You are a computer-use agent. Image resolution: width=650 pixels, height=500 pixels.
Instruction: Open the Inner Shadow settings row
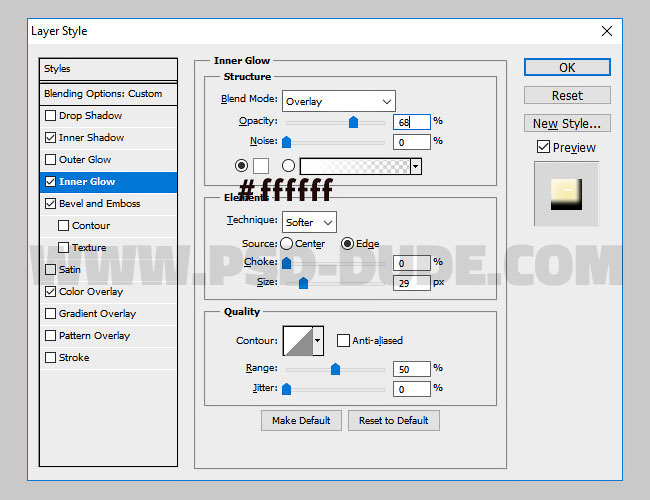coord(108,138)
